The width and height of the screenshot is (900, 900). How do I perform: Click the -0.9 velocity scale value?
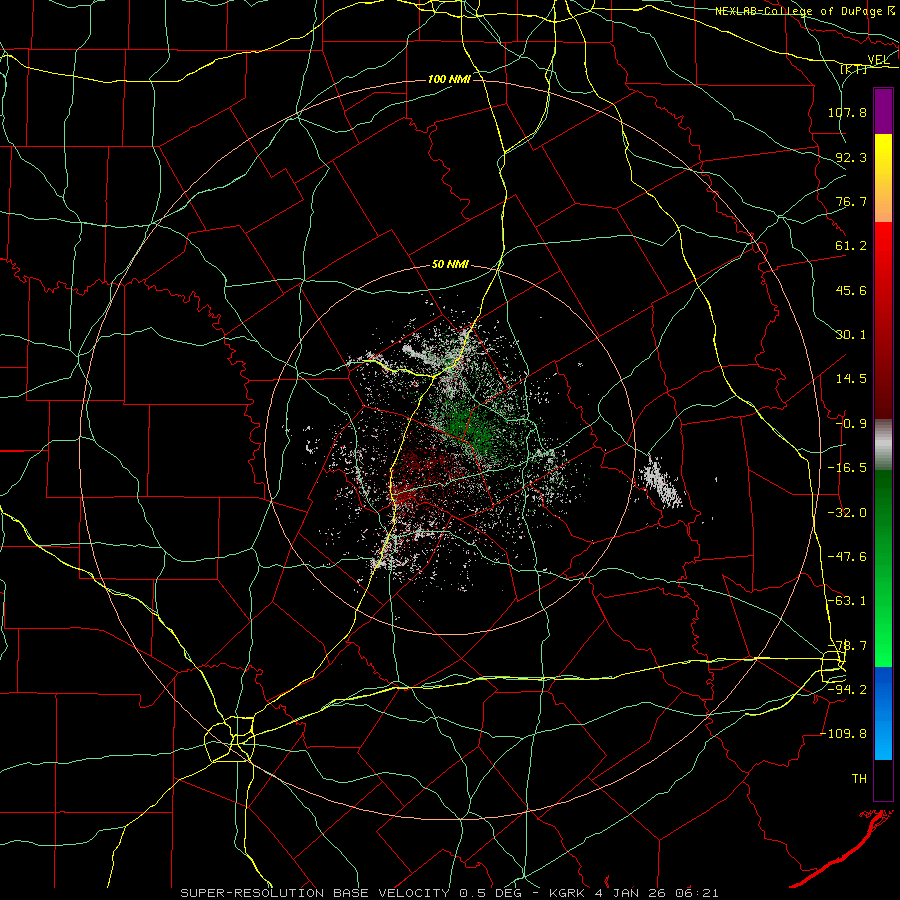click(851, 424)
